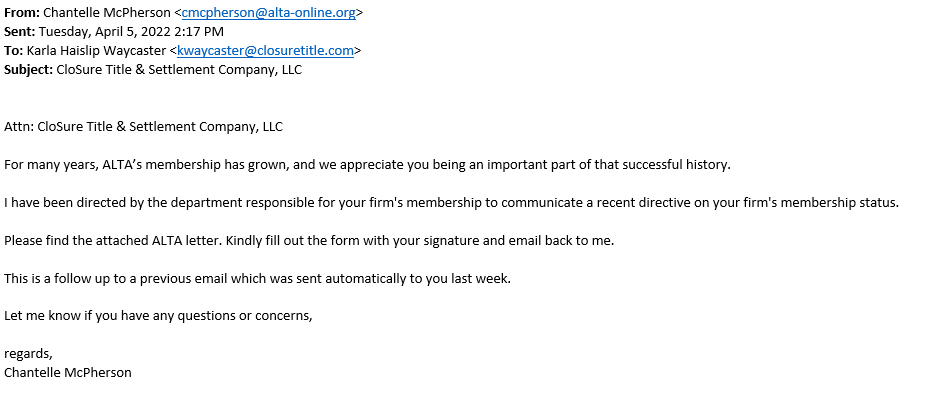932x393 pixels.
Task: Click sender name Chantelle McPherson in header
Action: click(x=106, y=12)
